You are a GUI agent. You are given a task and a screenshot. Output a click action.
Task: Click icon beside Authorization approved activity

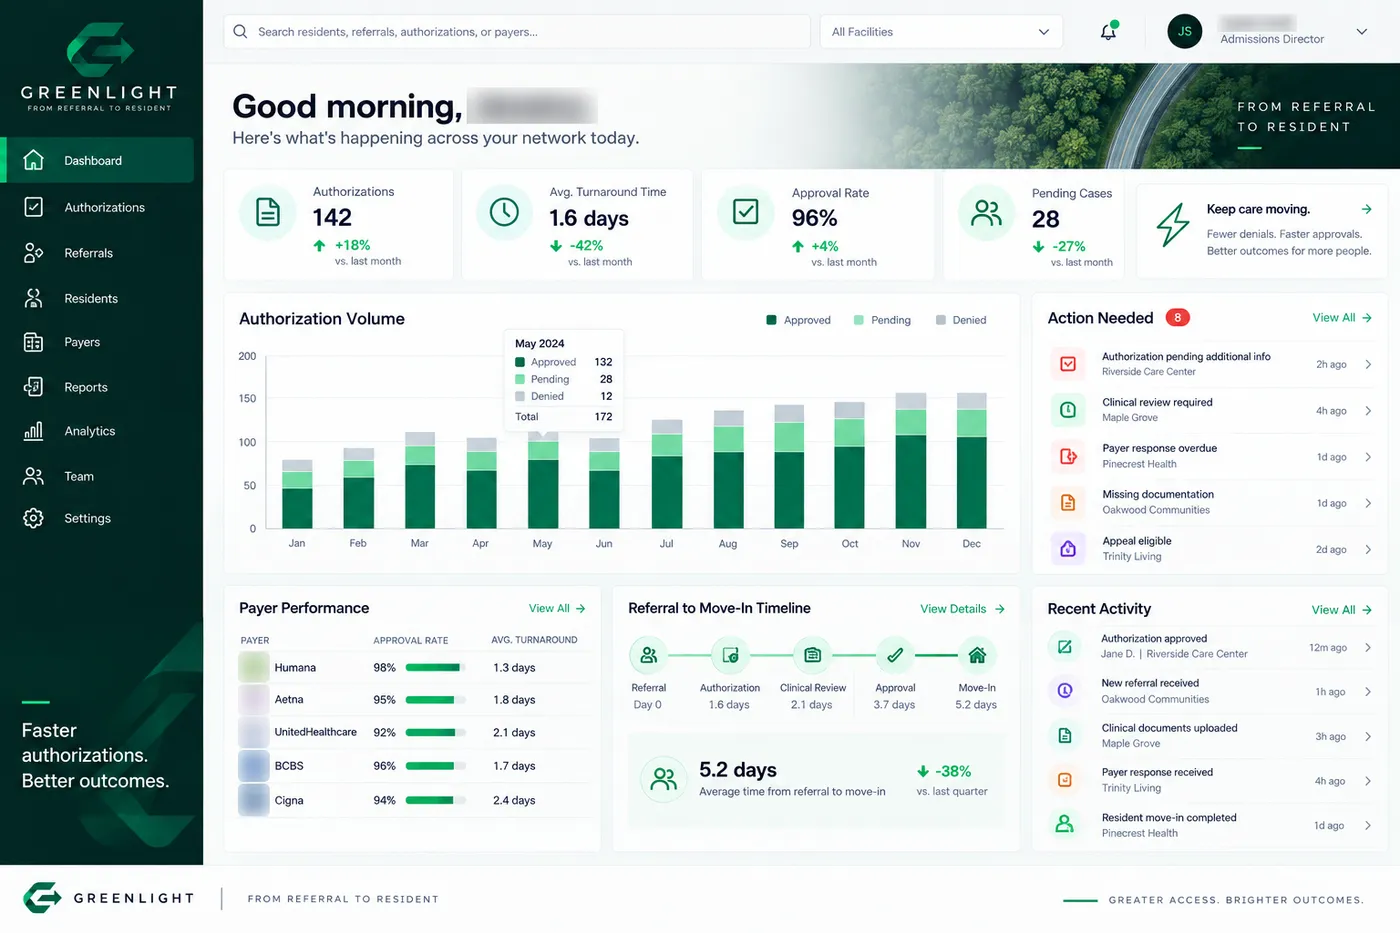coord(1065,647)
